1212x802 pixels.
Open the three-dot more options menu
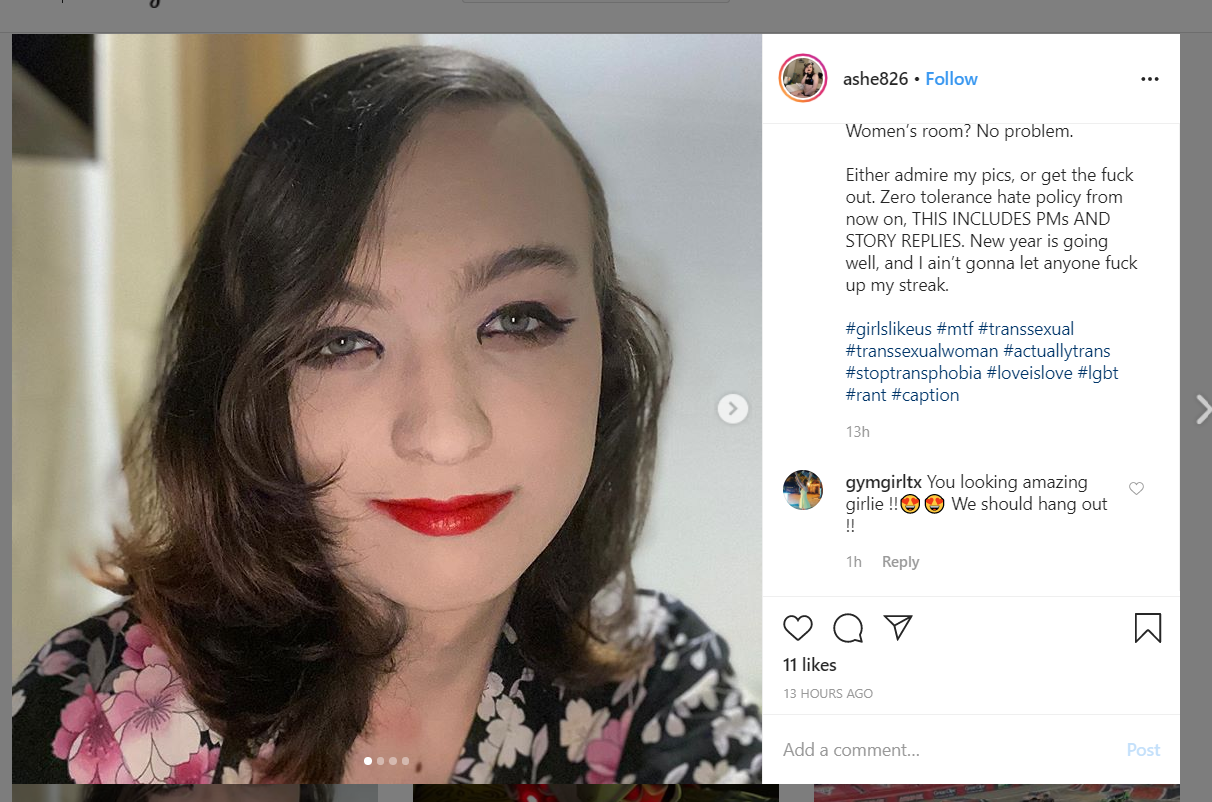click(x=1150, y=79)
